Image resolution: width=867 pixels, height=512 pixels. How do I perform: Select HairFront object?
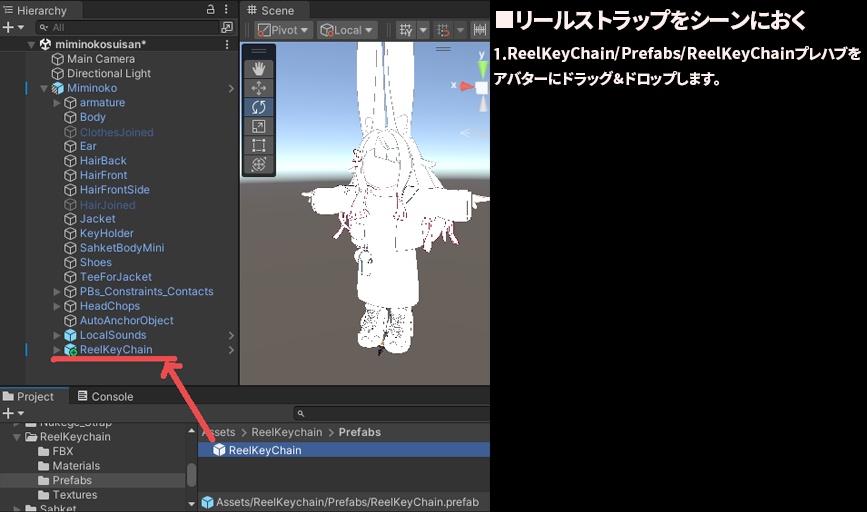click(103, 175)
